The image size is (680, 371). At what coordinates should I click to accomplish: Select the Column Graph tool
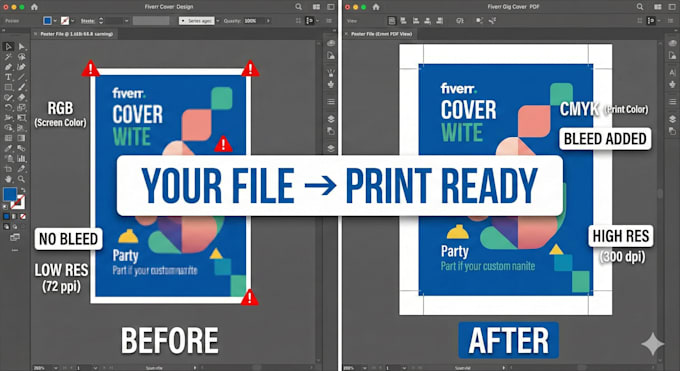click(x=21, y=158)
